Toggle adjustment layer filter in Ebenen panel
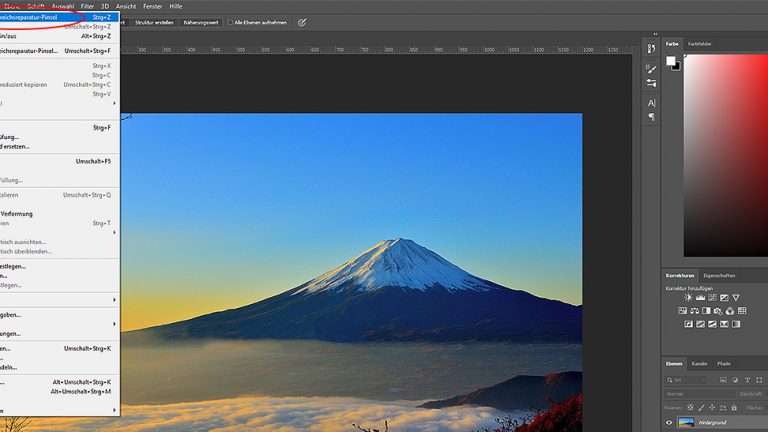768x432 pixels. click(735, 380)
